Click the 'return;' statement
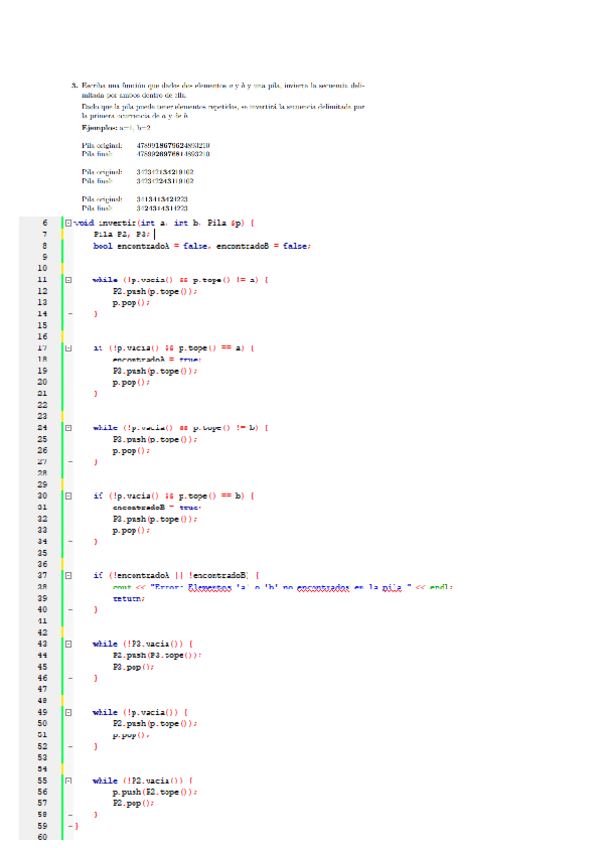 coord(128,598)
